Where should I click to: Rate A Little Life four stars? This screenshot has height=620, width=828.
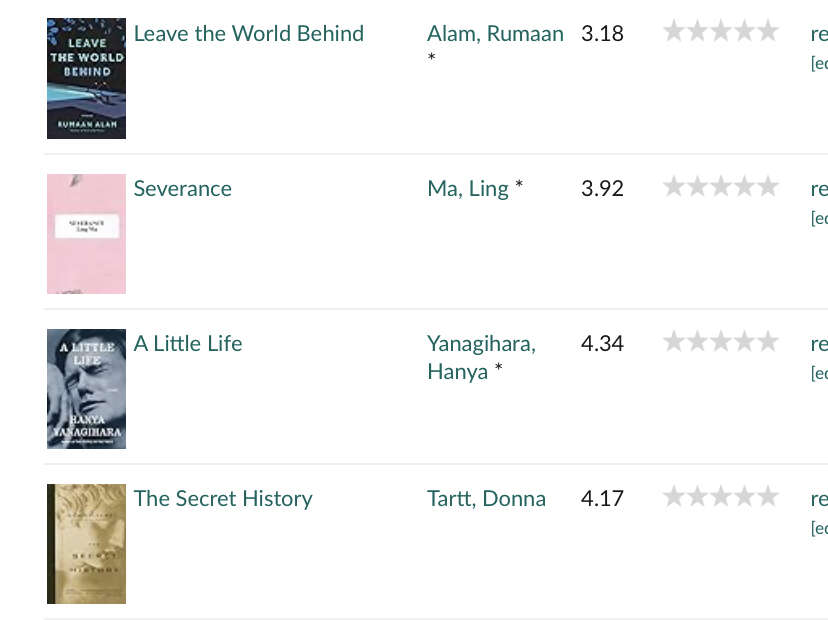click(x=745, y=341)
